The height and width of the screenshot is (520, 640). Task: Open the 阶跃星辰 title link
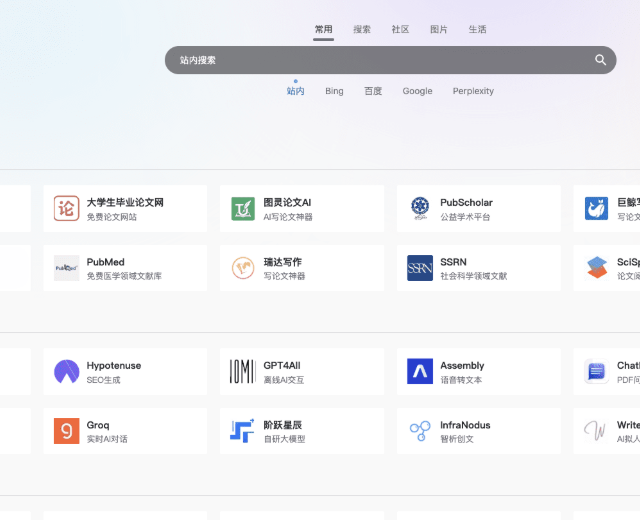click(x=282, y=425)
